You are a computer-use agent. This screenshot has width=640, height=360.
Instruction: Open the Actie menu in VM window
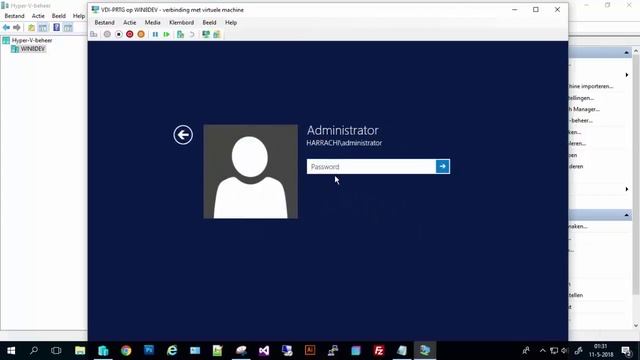[x=130, y=22]
